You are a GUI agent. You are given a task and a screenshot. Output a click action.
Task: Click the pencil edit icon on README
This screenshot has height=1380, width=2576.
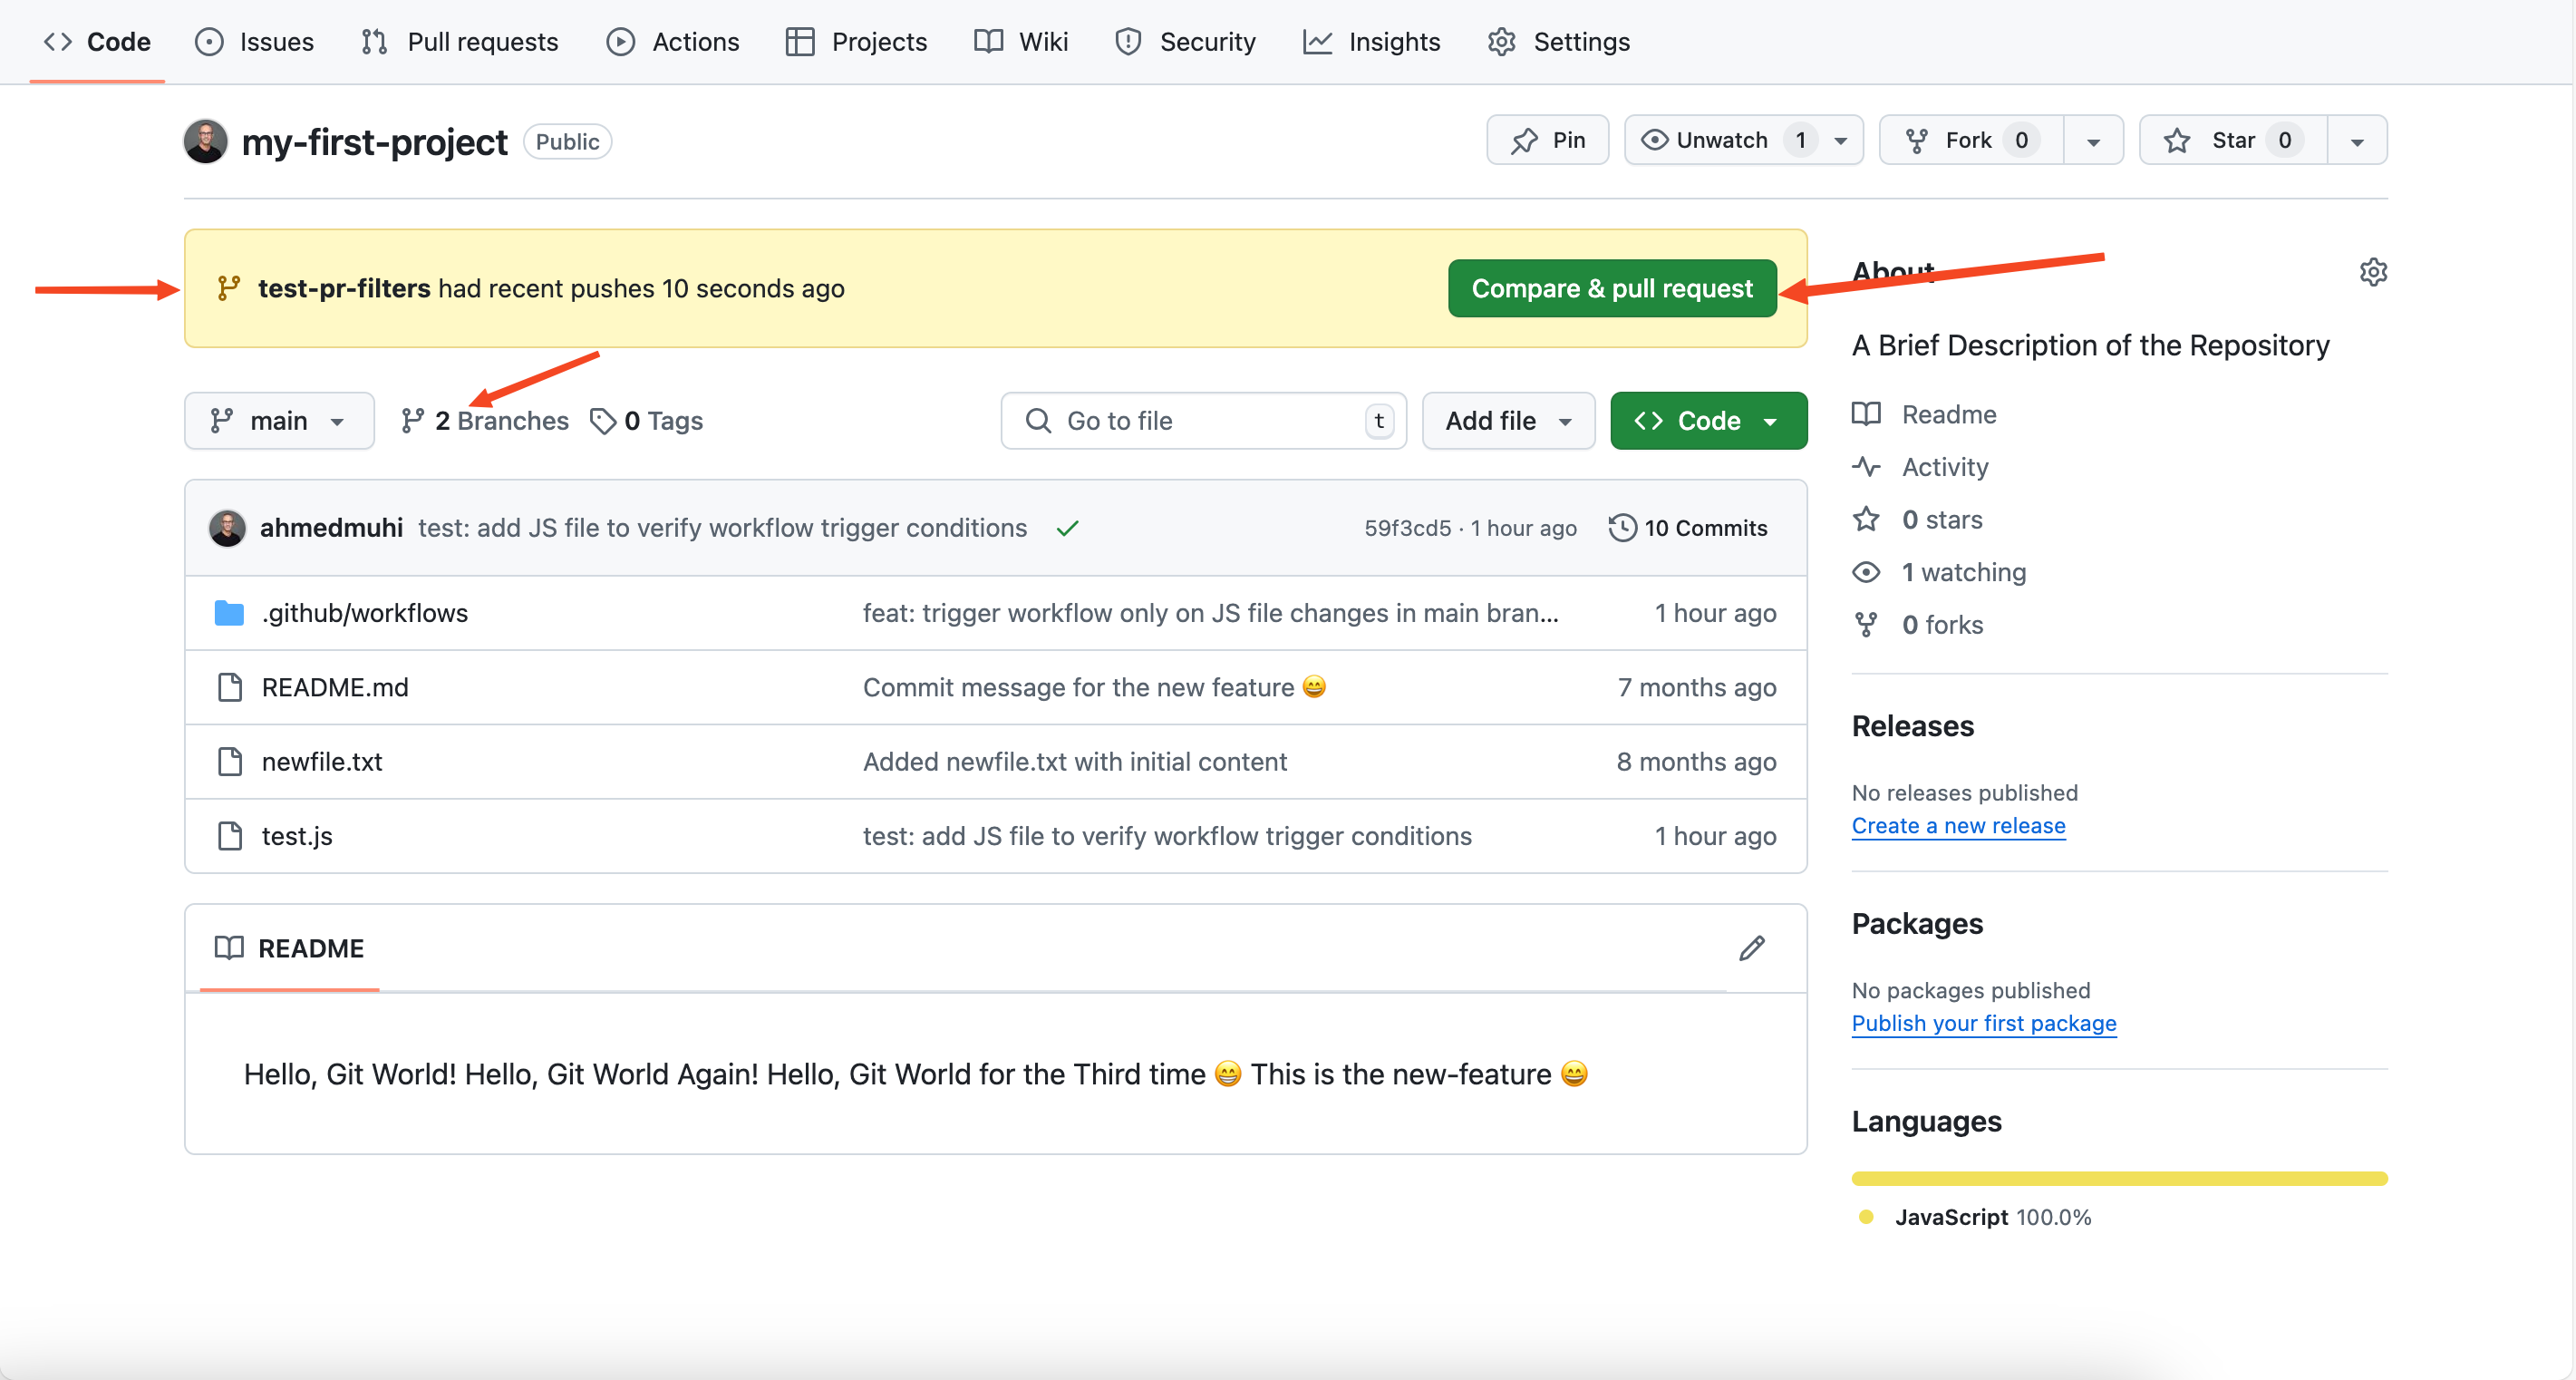(x=1751, y=949)
